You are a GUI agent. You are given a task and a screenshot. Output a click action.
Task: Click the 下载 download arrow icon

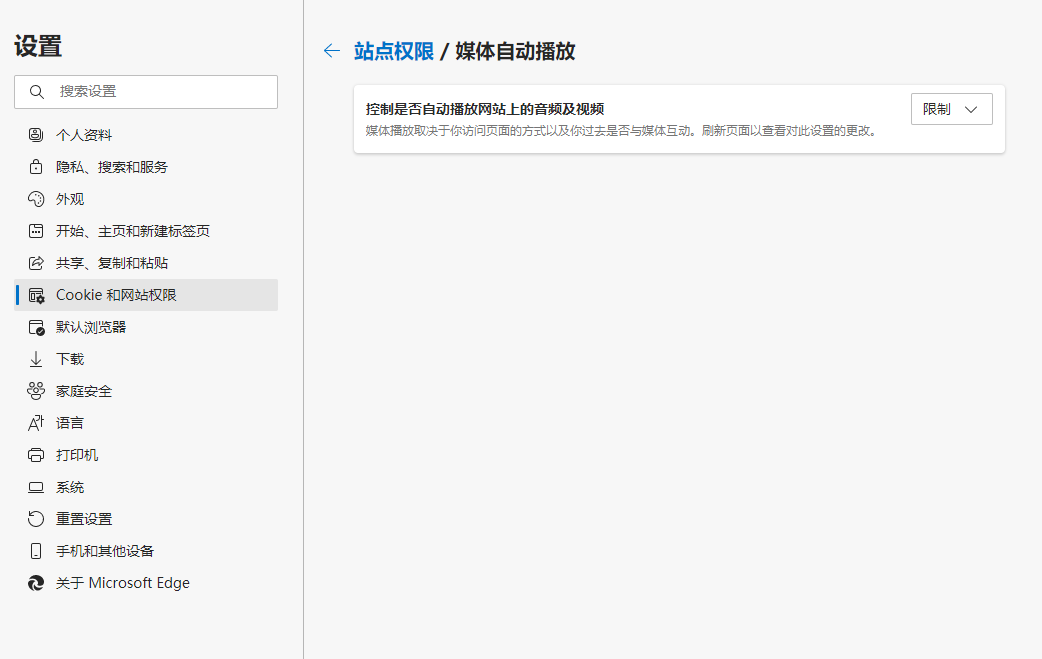point(37,358)
